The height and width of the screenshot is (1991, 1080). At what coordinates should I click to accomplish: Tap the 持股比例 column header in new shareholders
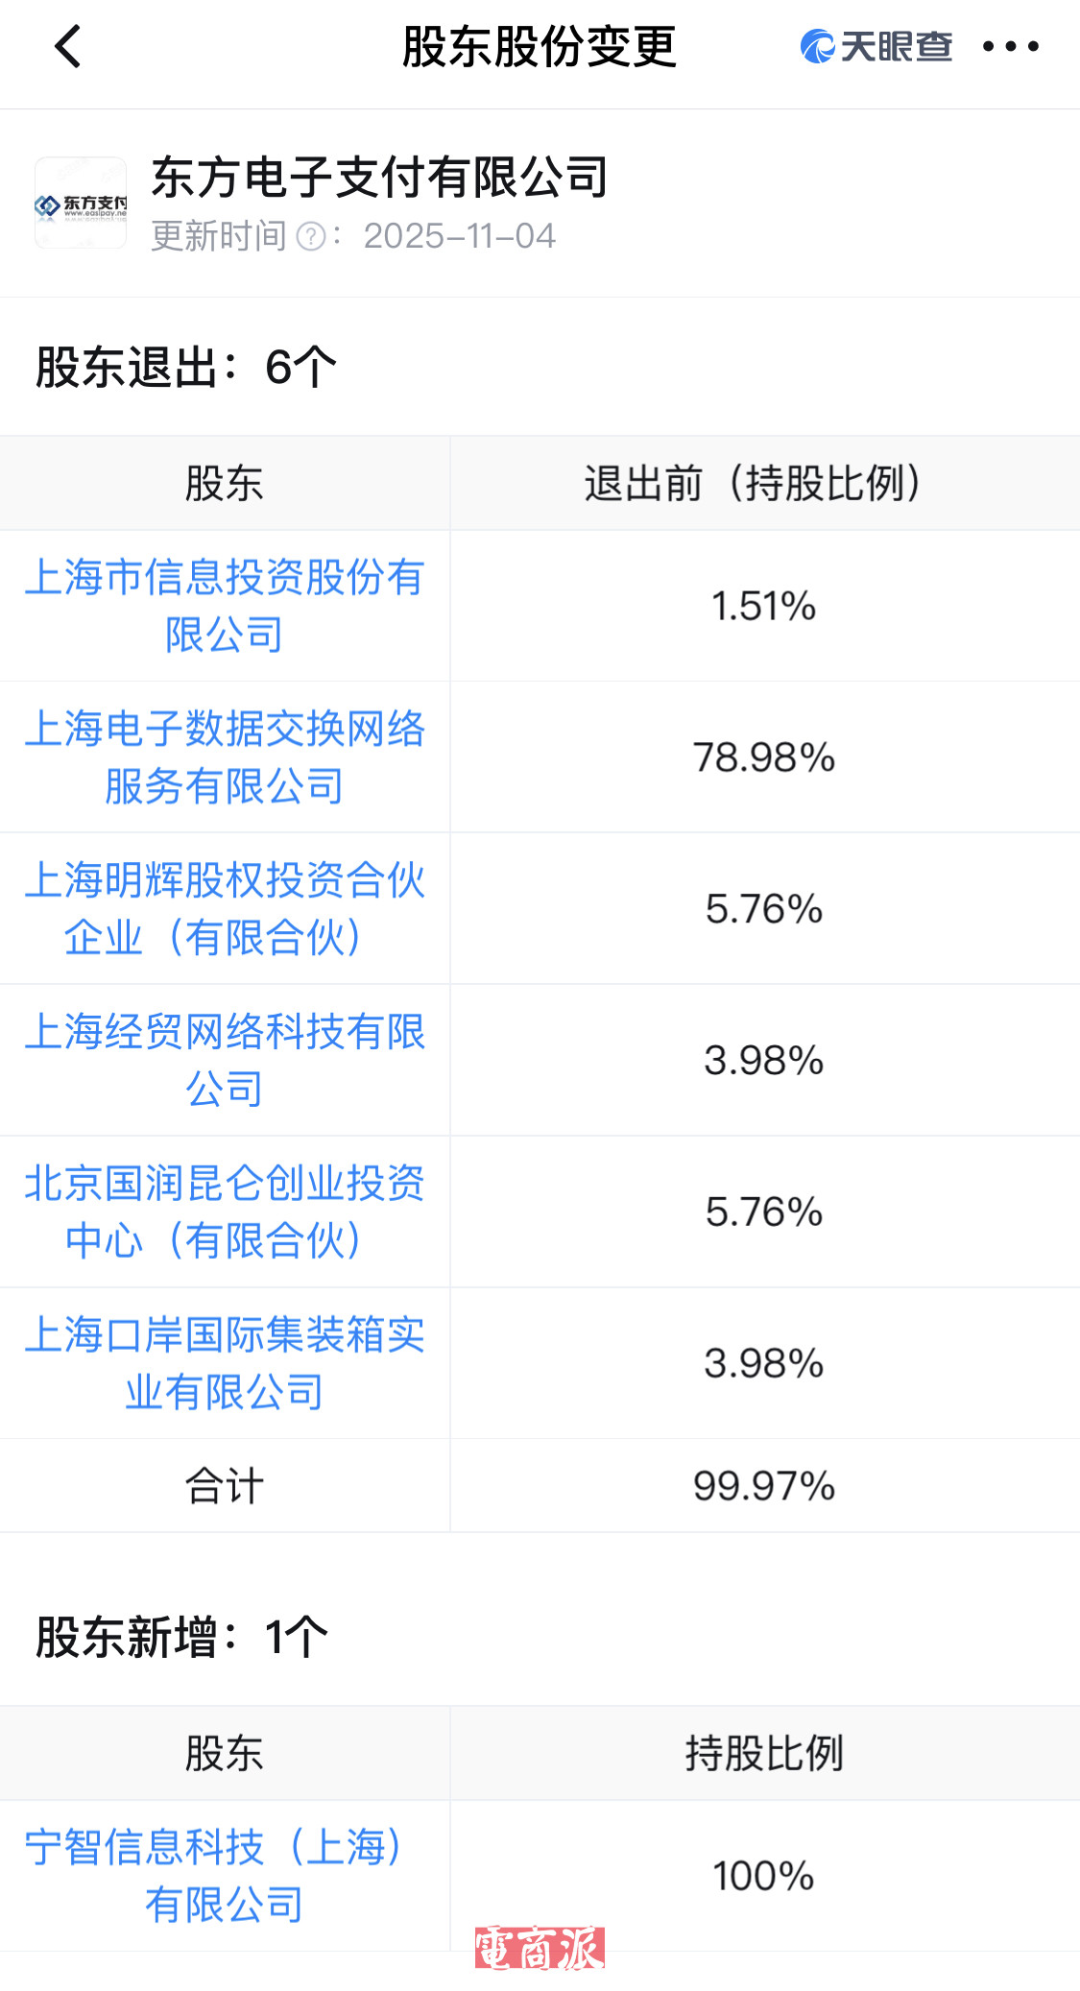764,1754
